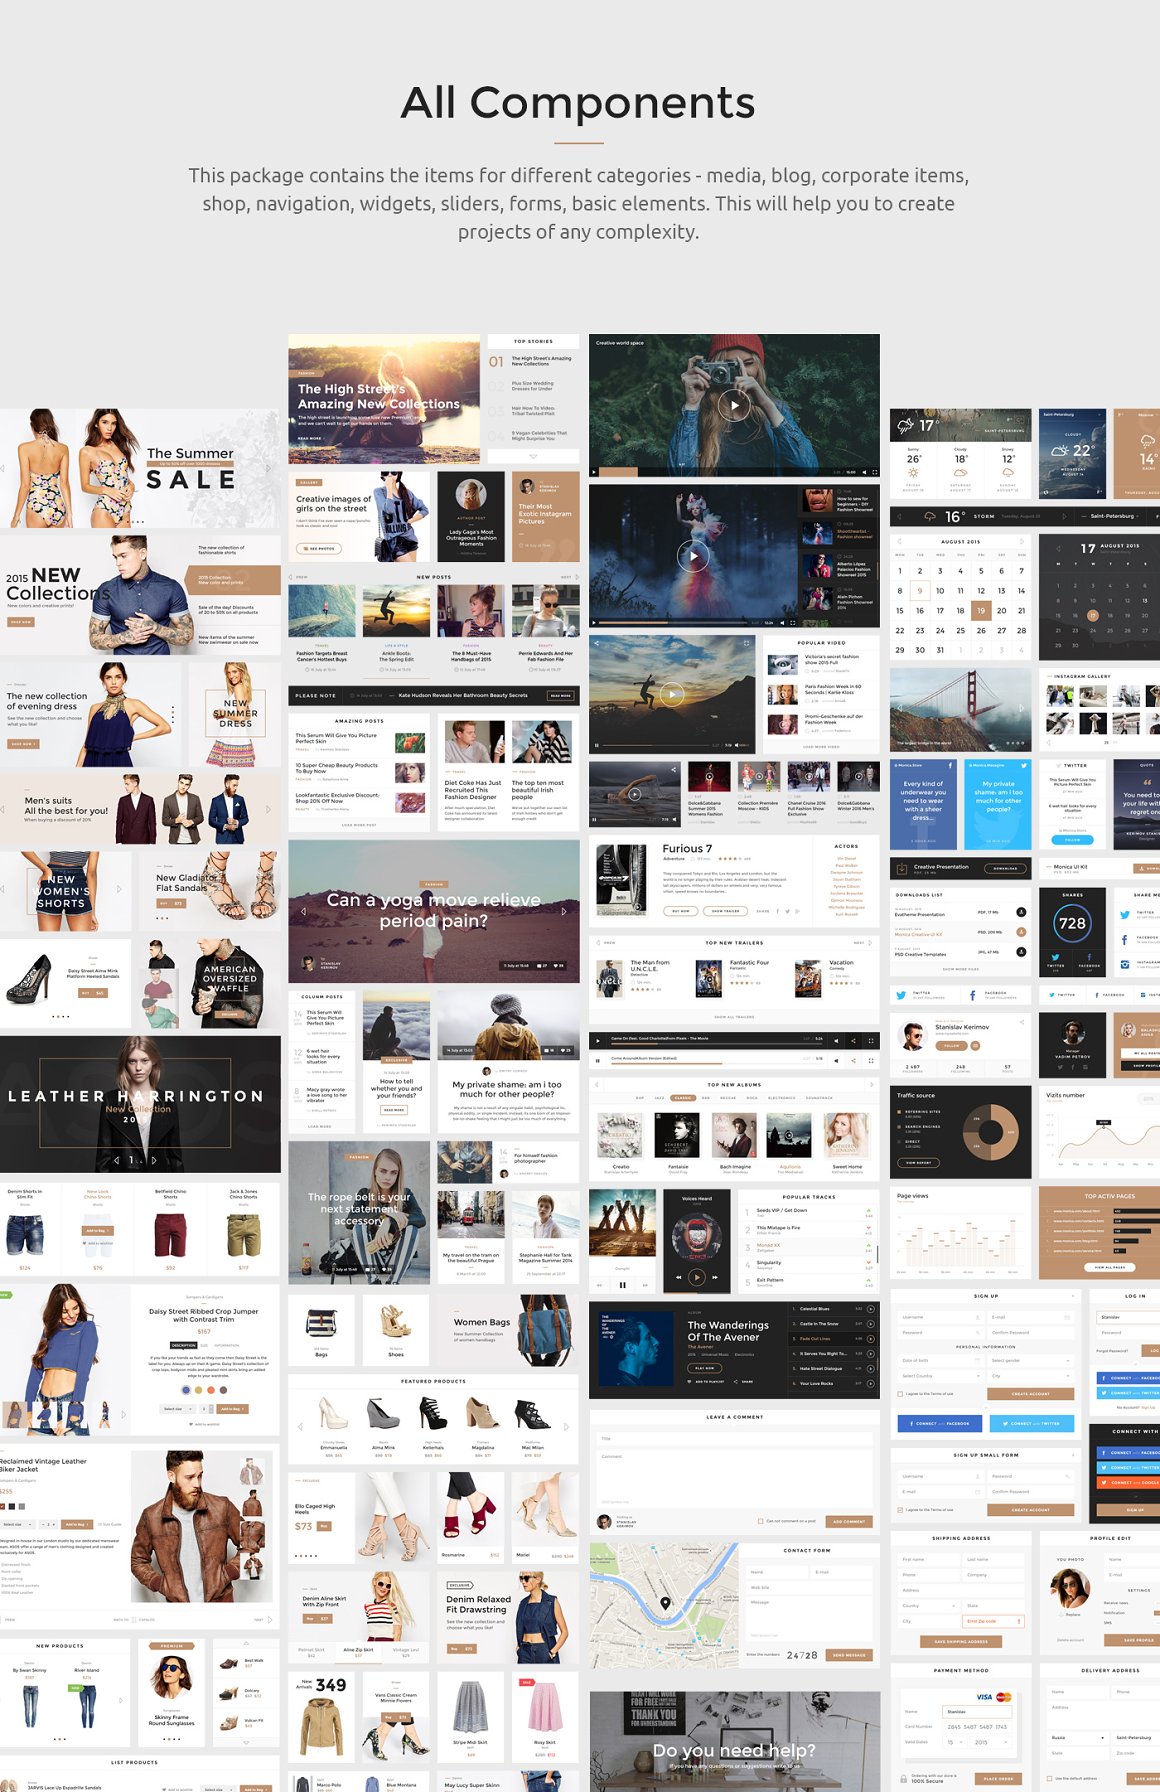Click Facebook icon in Shares 728 widget
The image size is (1160, 1792).
[1089, 959]
